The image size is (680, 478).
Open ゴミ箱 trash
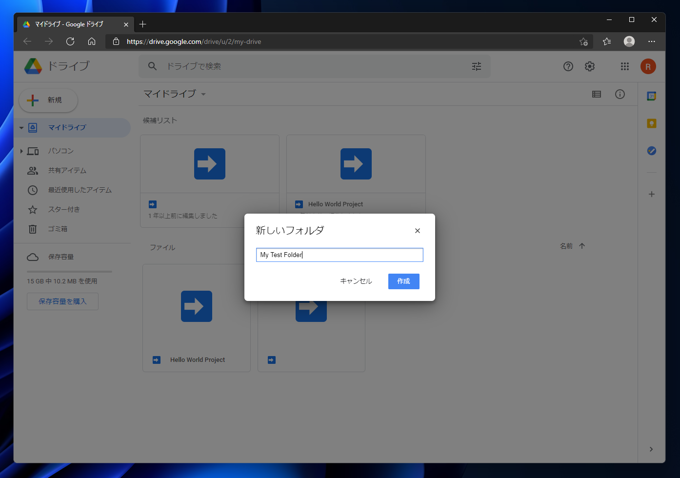[x=57, y=229]
